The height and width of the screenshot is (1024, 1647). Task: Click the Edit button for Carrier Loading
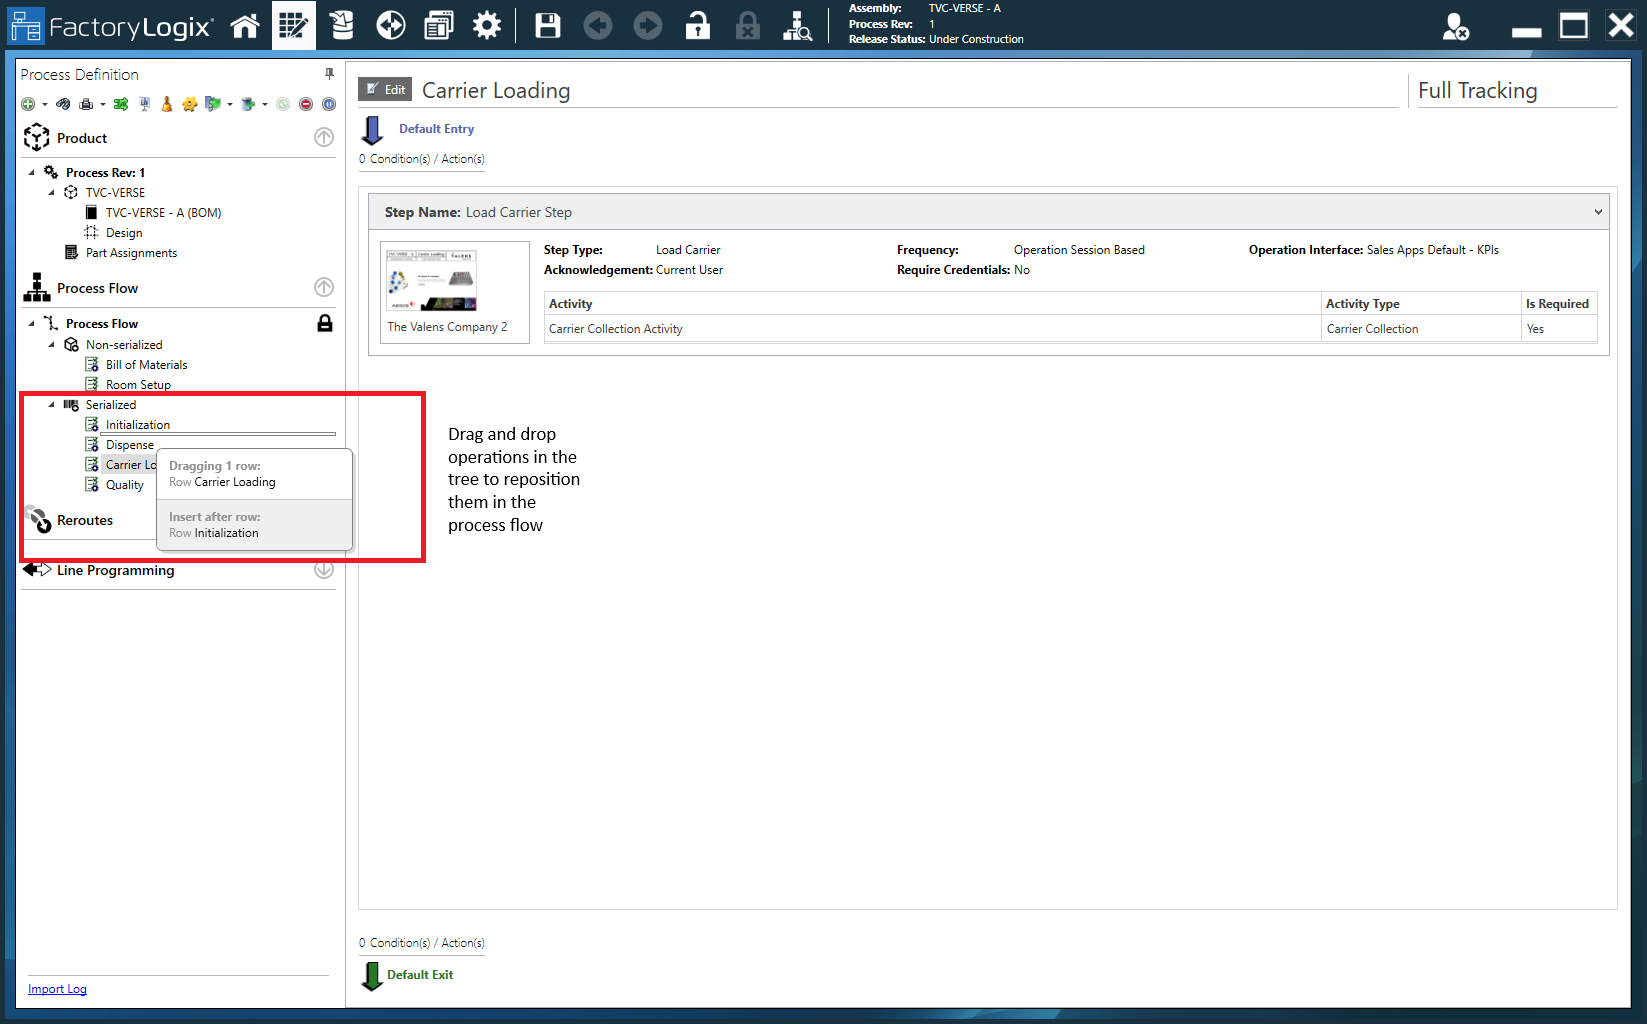(385, 89)
